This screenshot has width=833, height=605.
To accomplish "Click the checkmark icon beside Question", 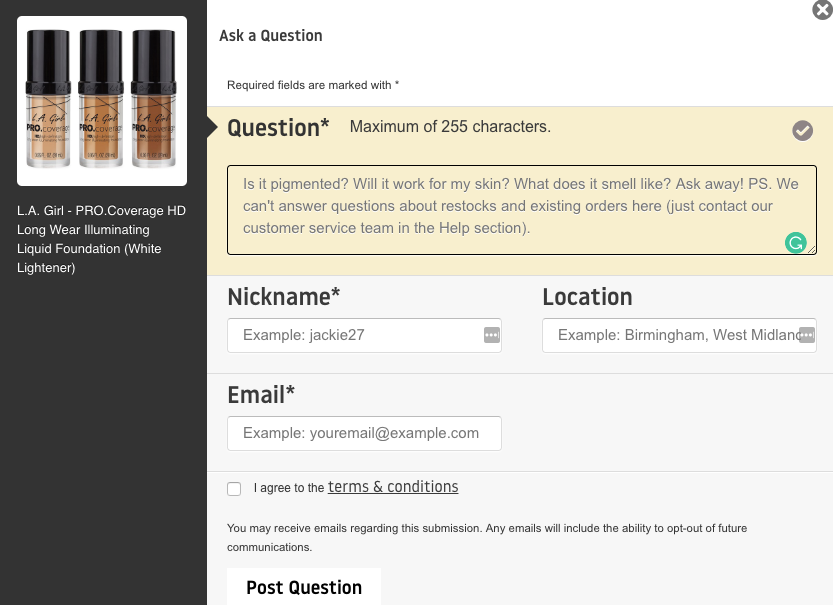I will click(802, 130).
